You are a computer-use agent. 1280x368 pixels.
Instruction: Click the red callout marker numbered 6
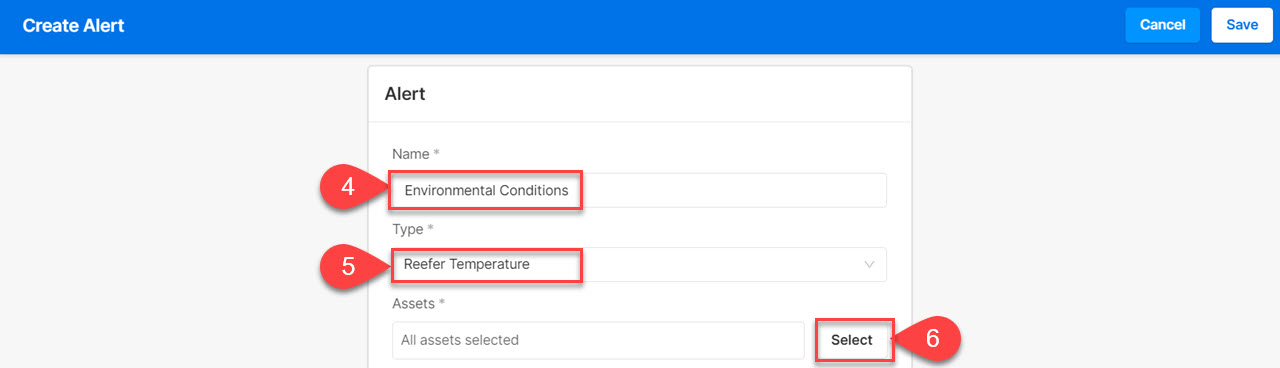[930, 340]
